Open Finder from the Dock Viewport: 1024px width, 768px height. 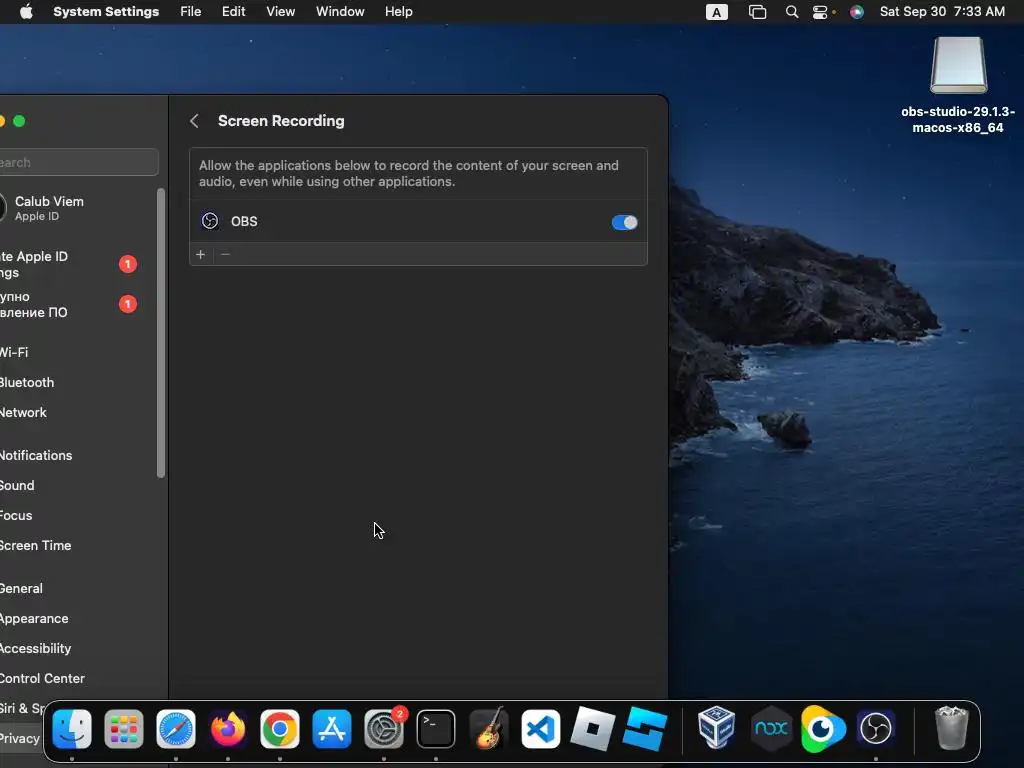(x=72, y=729)
